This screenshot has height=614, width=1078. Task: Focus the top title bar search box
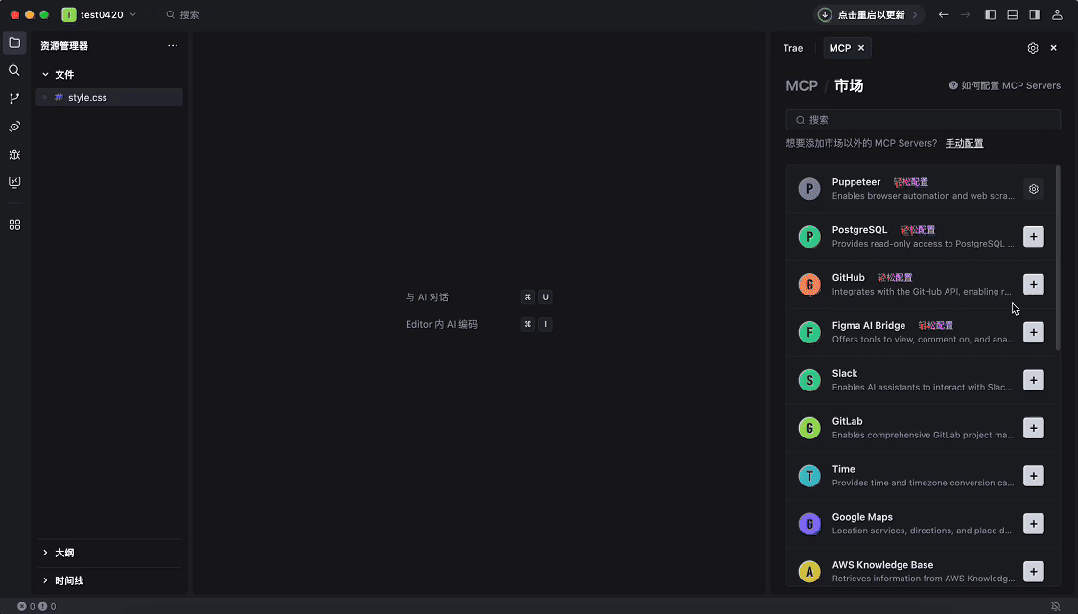183,14
